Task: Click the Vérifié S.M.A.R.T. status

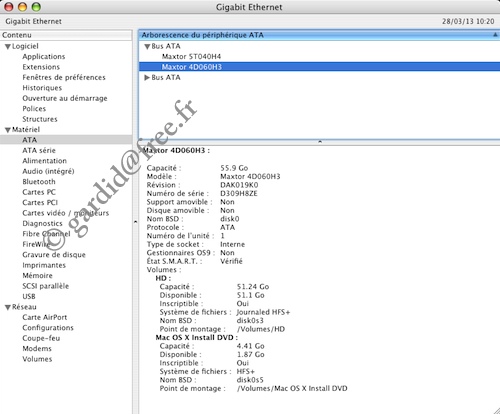Action: 231,261
